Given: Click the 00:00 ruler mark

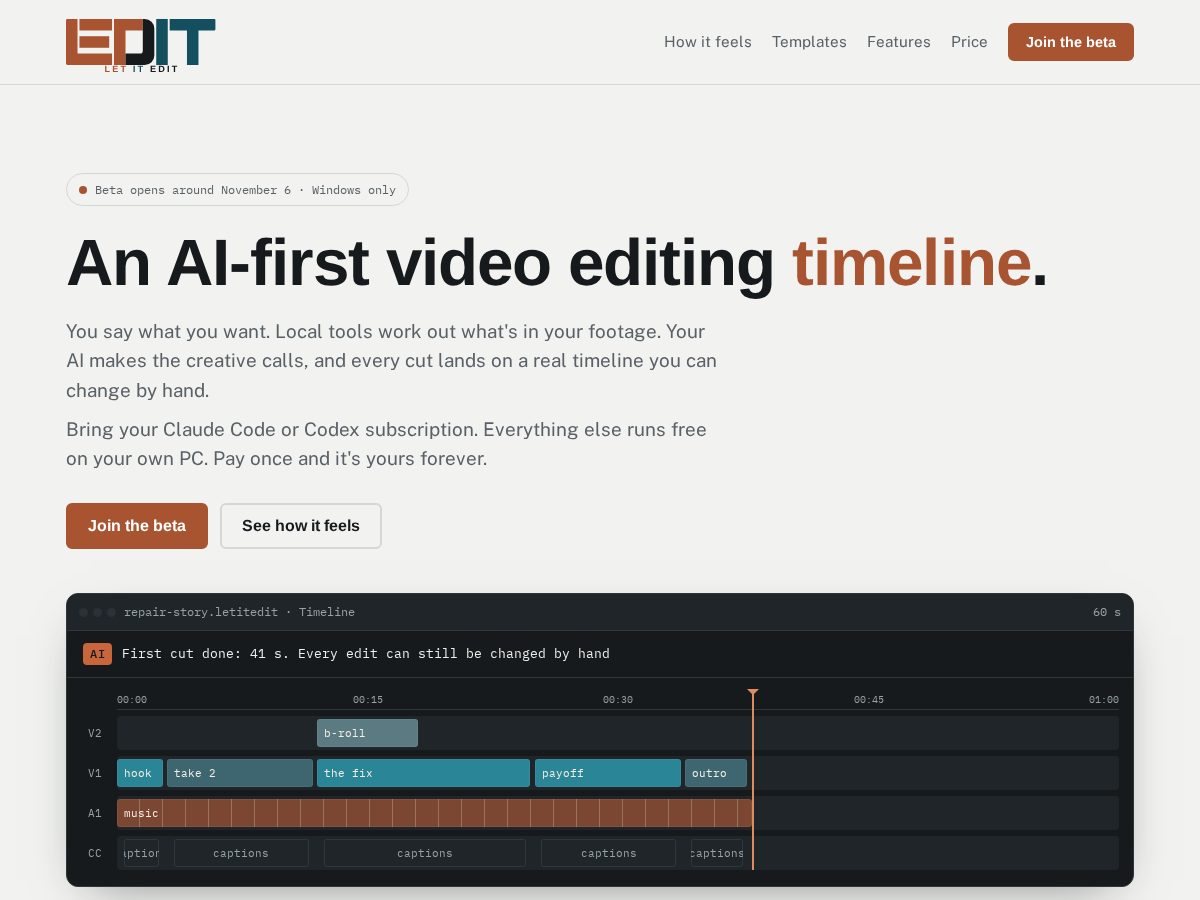Looking at the screenshot, I should [x=132, y=700].
